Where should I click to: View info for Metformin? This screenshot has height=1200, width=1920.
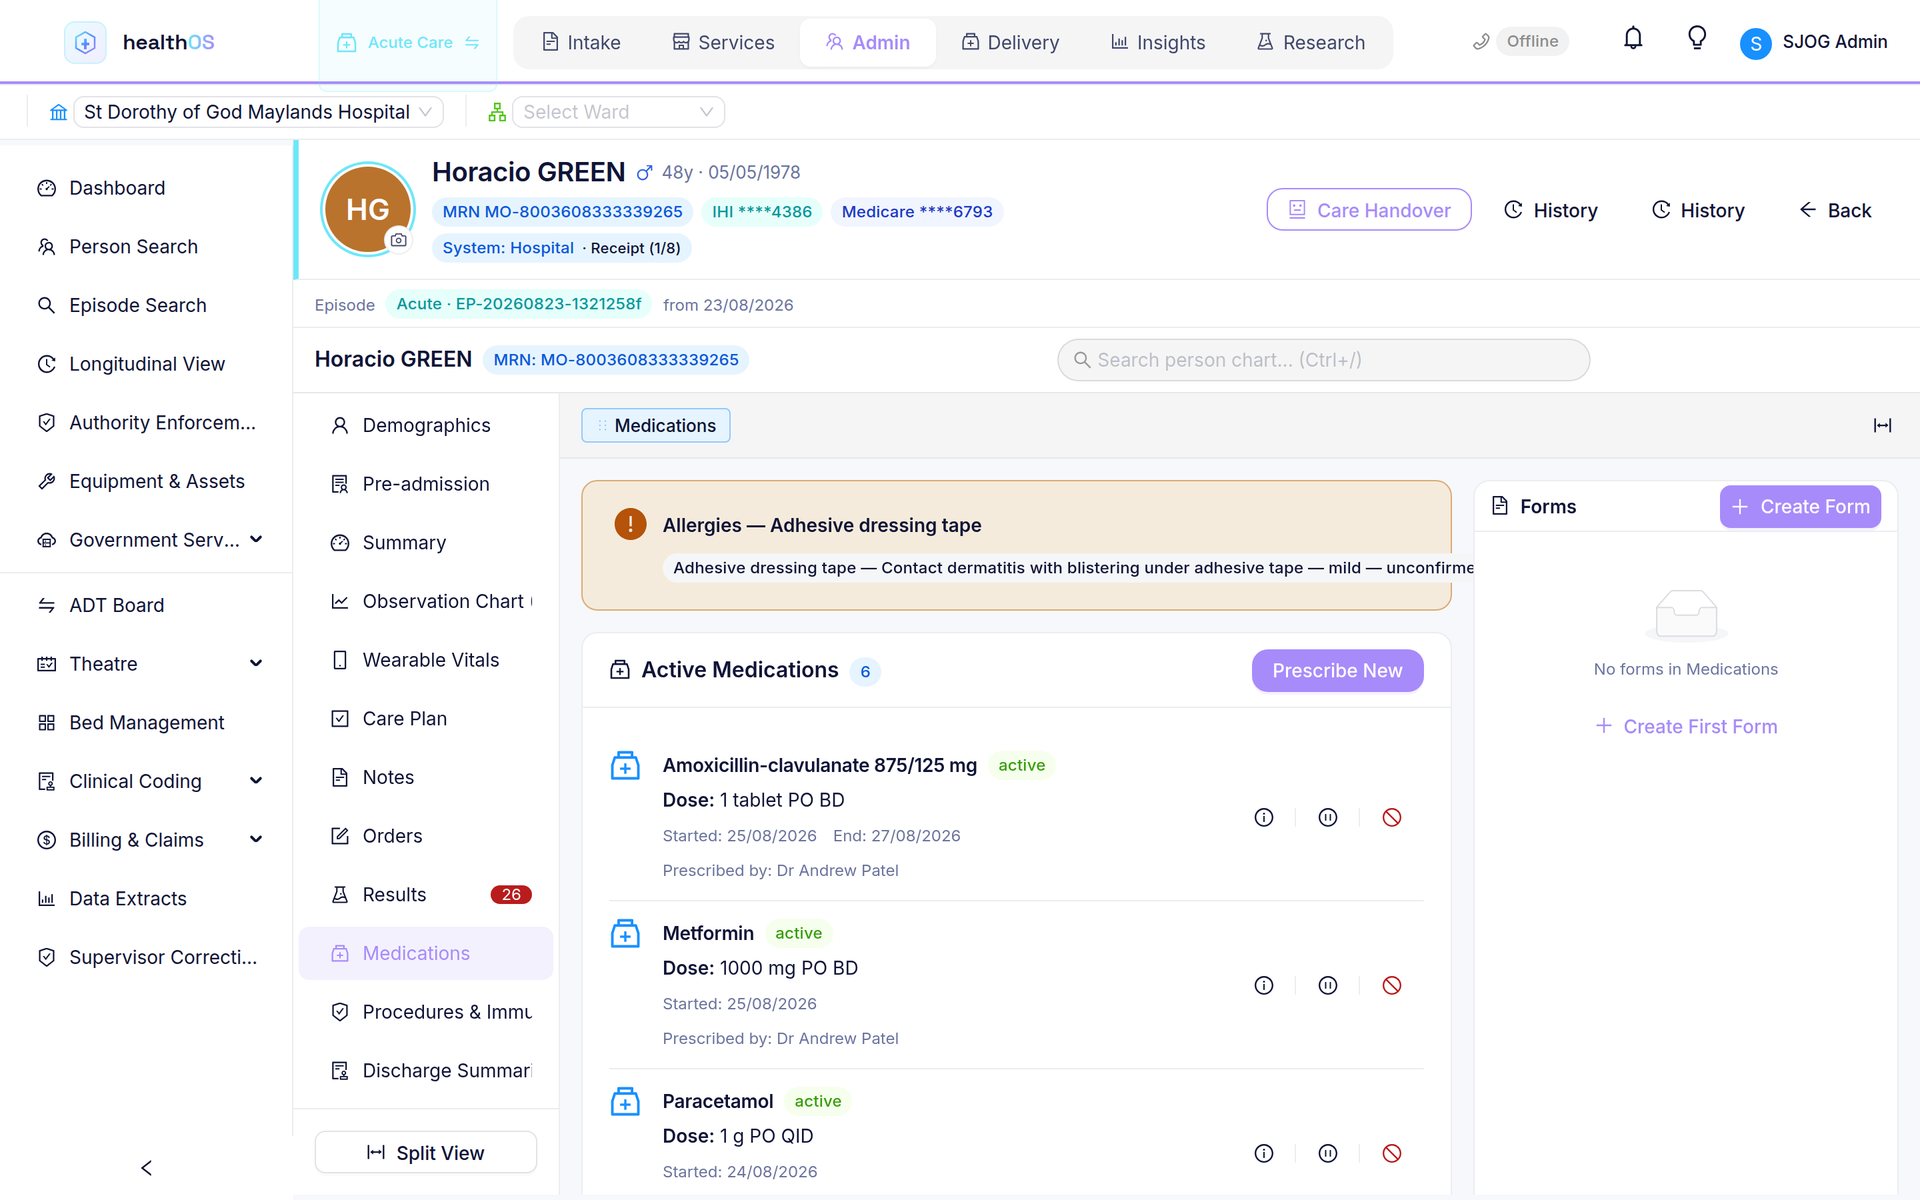1264,986
